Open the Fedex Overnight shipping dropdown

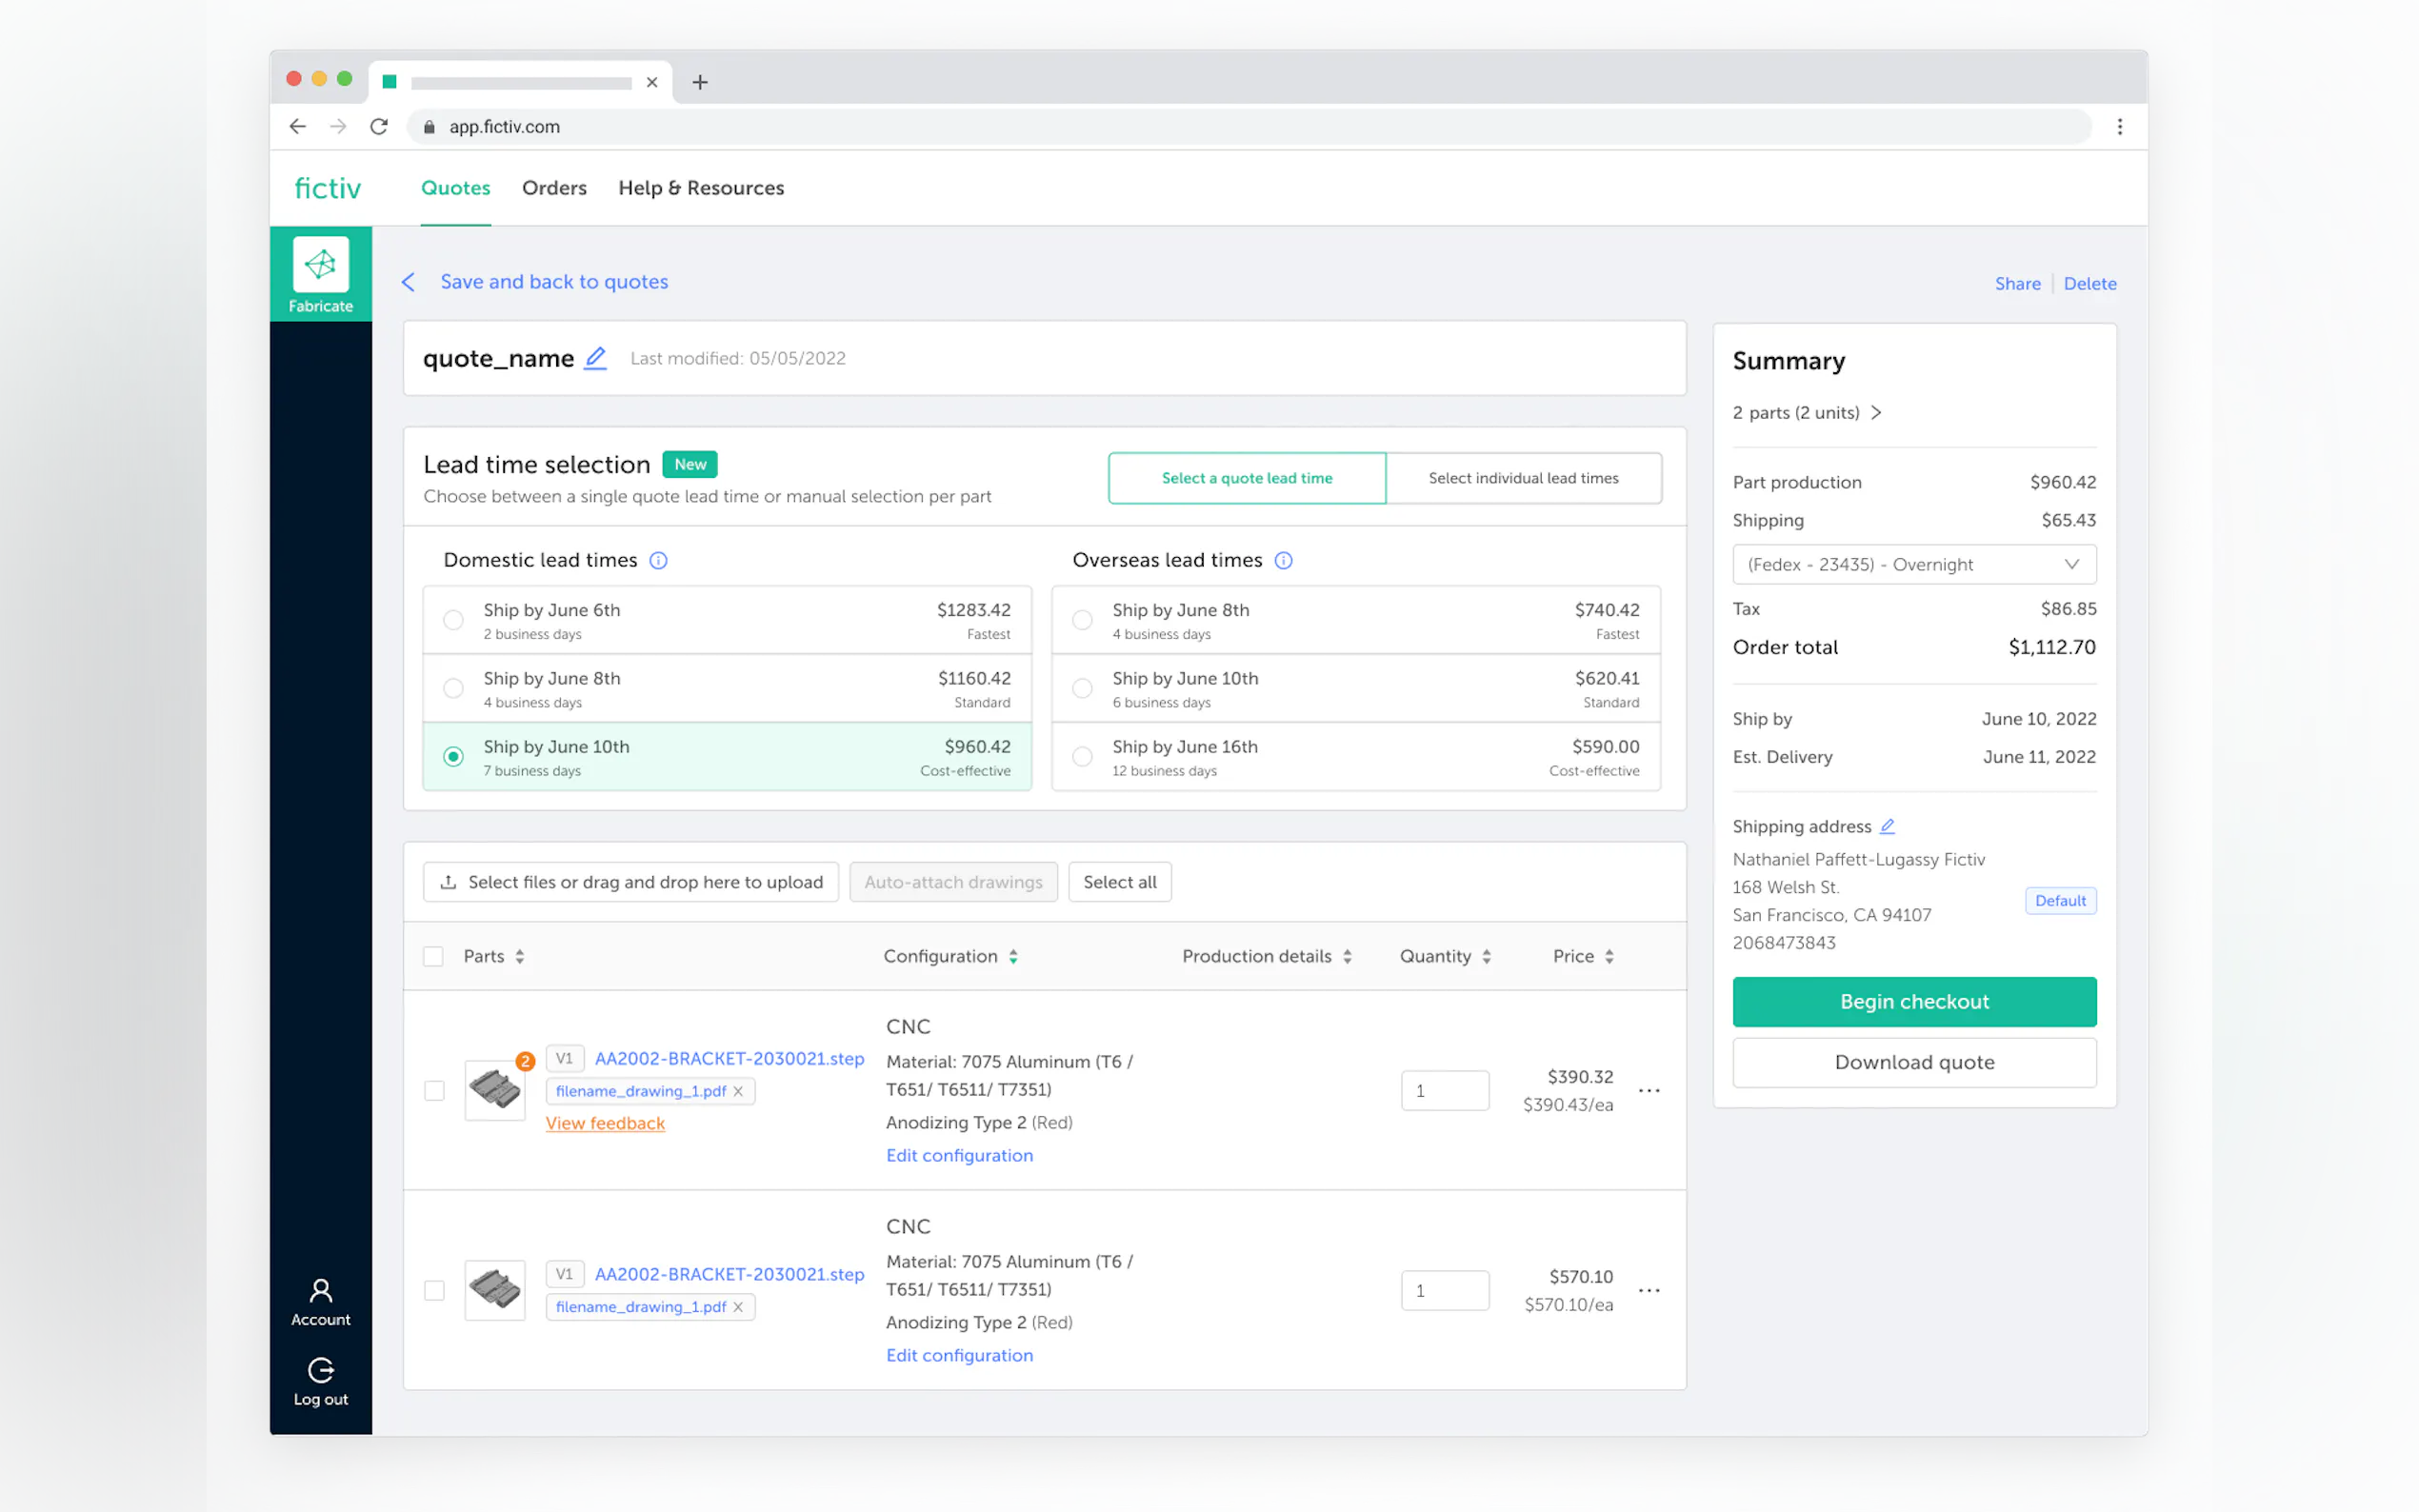1913,564
